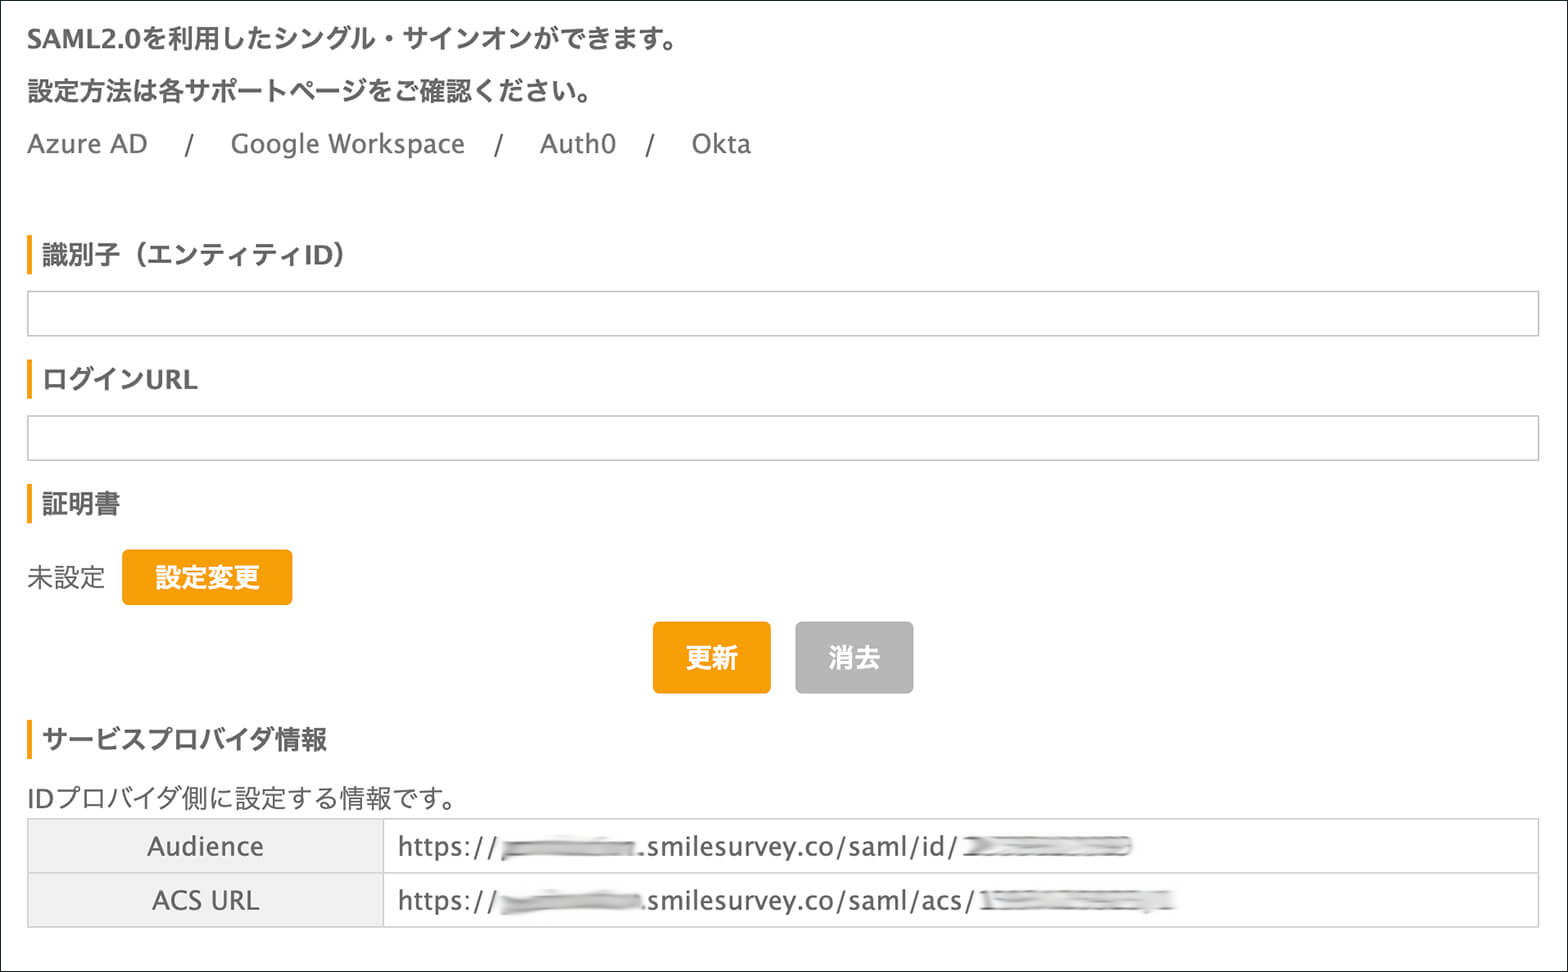Click the Auth0 support page link
Image resolution: width=1568 pixels, height=972 pixels.
[x=577, y=144]
